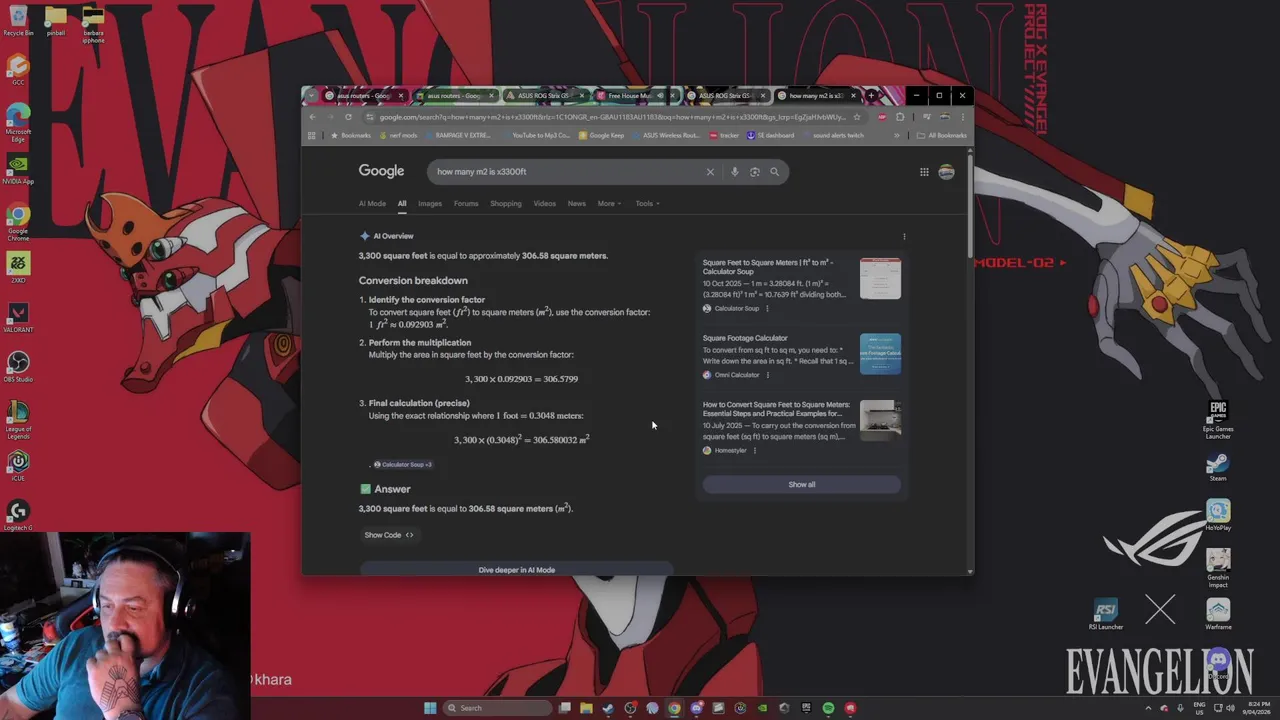Switch to the AI Mode tab
1280x720 pixels.
point(372,204)
